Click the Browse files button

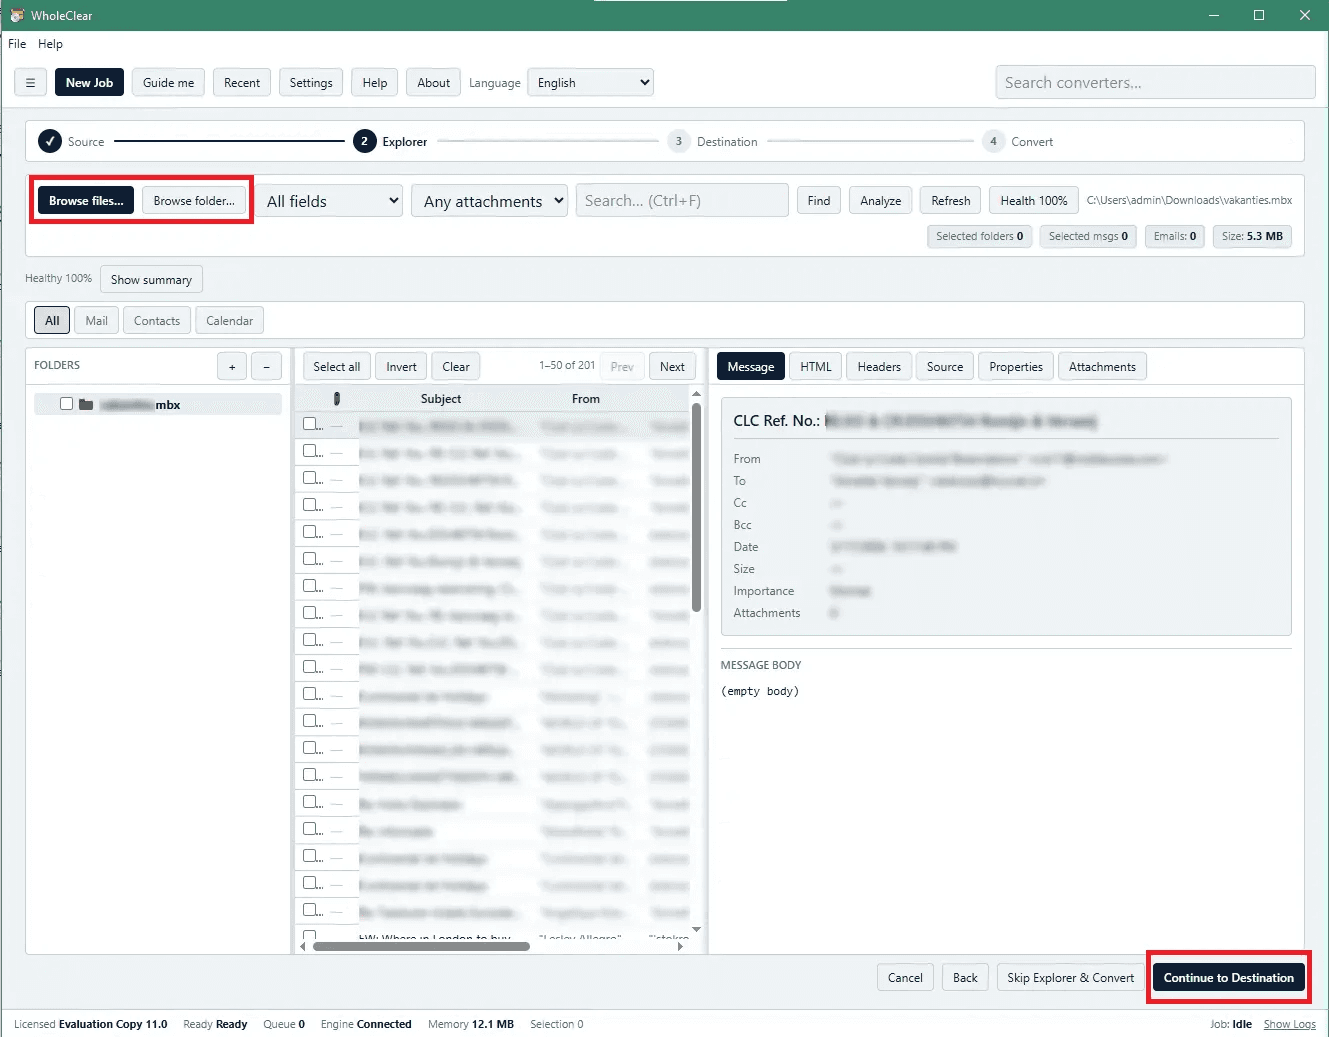(x=86, y=201)
